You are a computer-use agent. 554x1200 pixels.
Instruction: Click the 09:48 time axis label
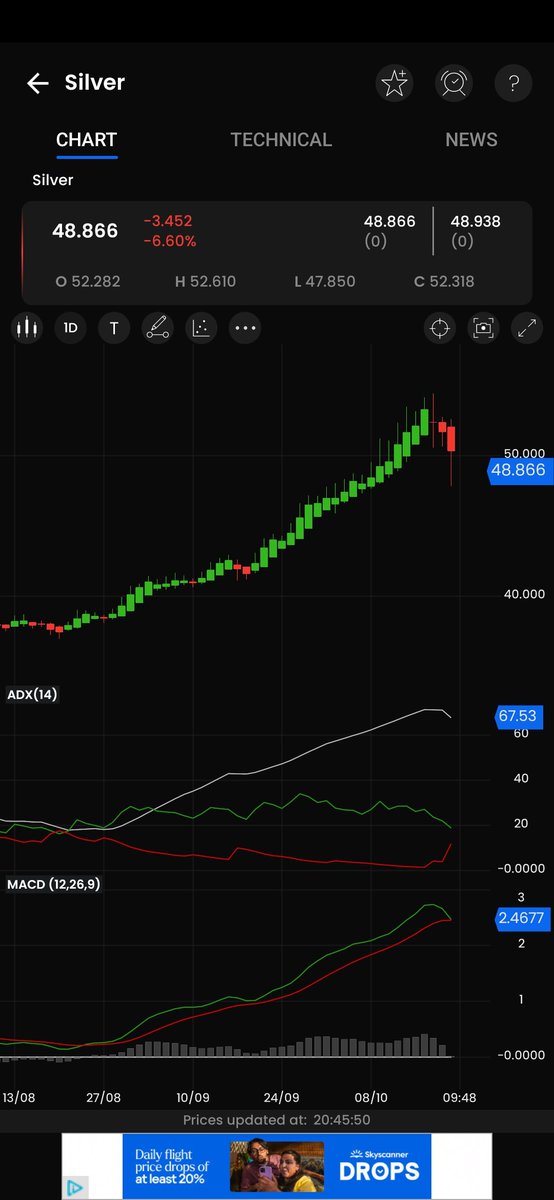pos(460,1096)
